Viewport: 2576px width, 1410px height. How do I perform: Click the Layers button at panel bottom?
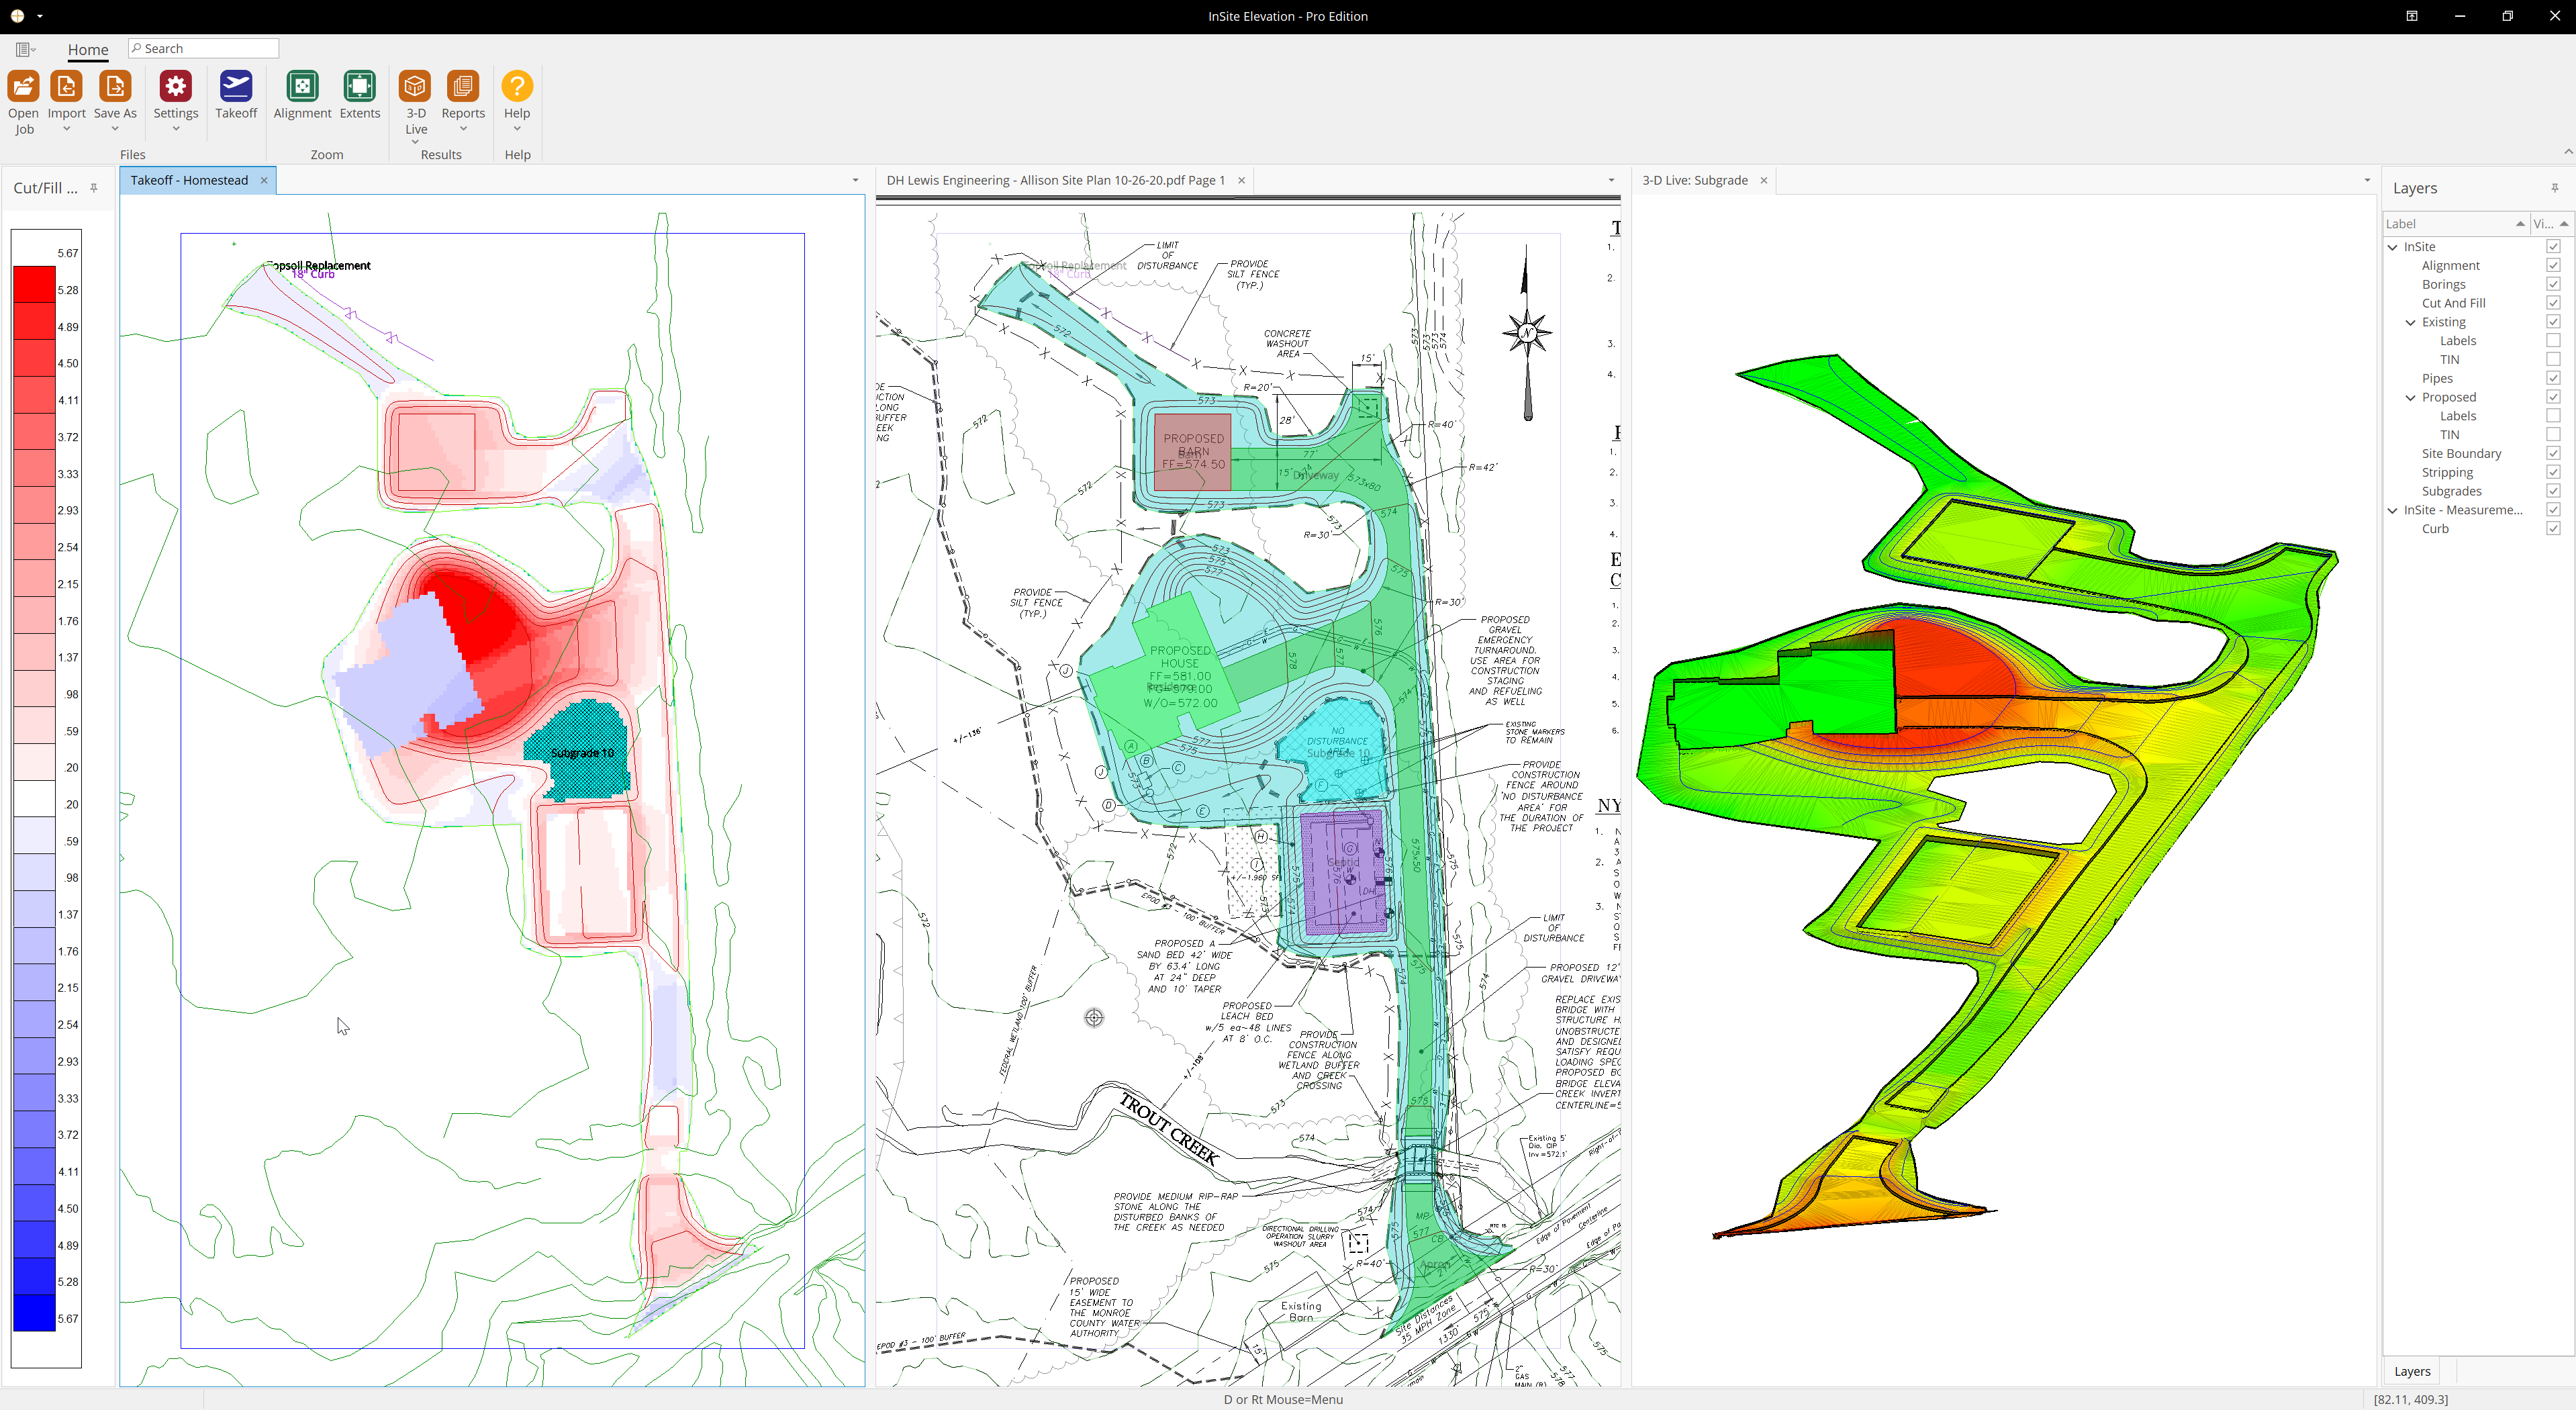pos(2411,1371)
